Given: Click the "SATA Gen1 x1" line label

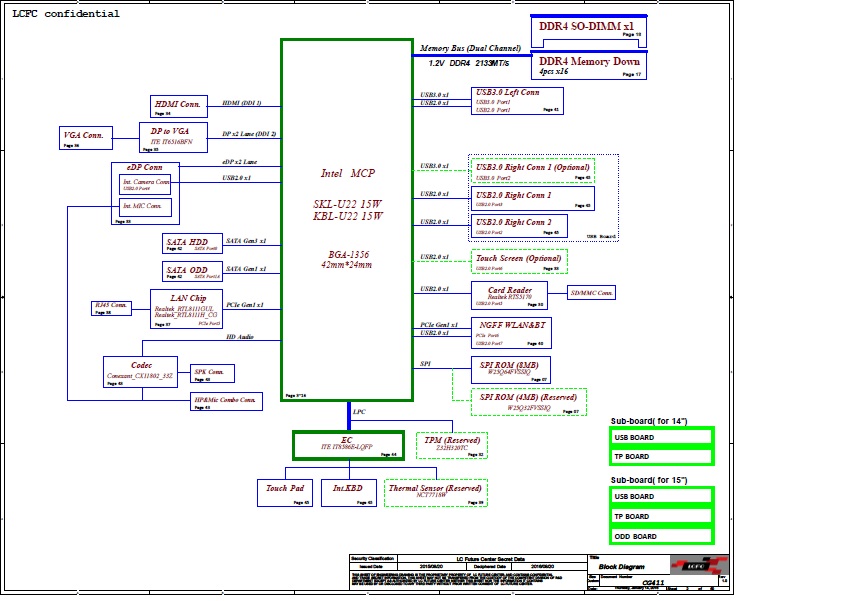Looking at the screenshot, I should tap(246, 269).
